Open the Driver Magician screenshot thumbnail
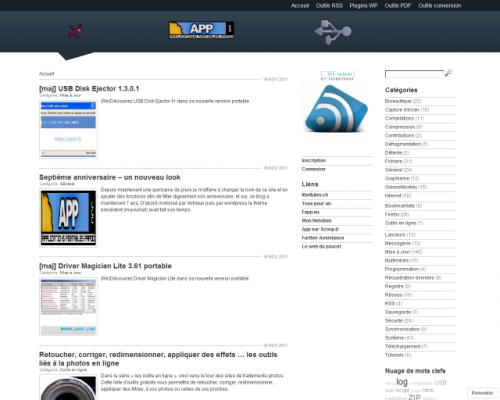This screenshot has width=500, height=400. pos(68,307)
